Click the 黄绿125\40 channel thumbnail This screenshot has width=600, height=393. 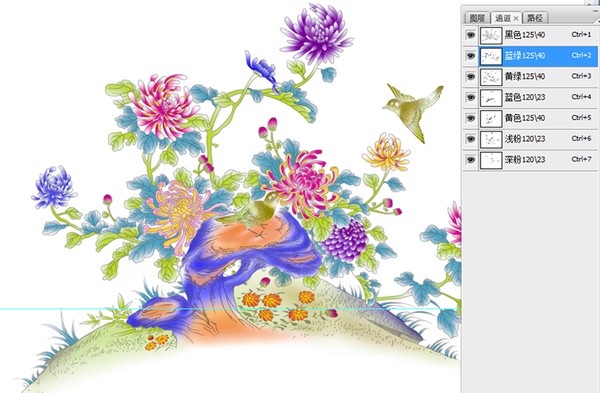pyautogui.click(x=491, y=77)
